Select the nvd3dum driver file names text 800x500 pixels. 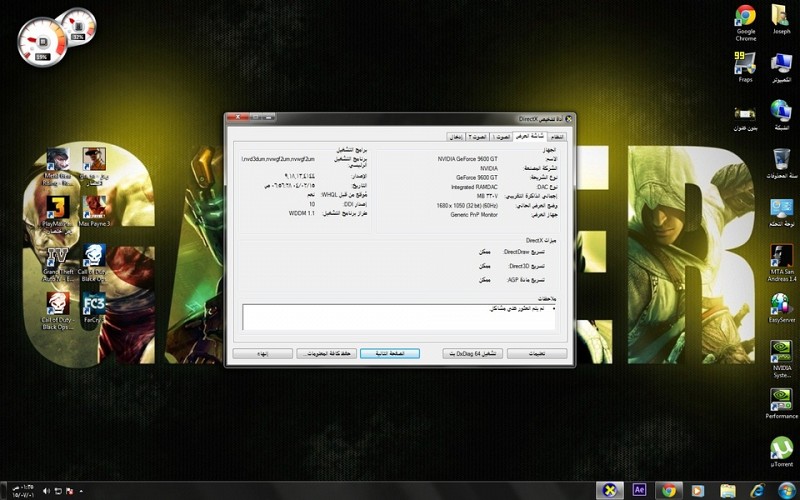point(278,159)
